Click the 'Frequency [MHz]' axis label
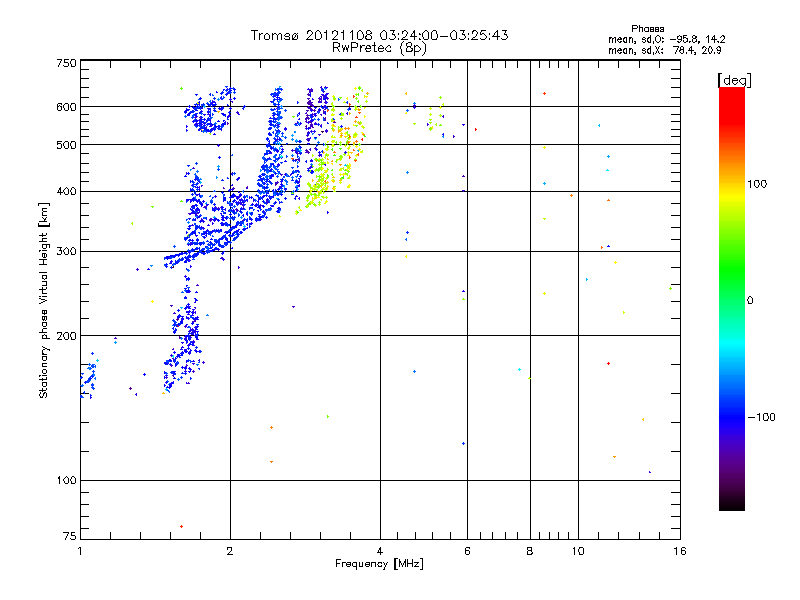This screenshot has width=800, height=600. (x=379, y=564)
